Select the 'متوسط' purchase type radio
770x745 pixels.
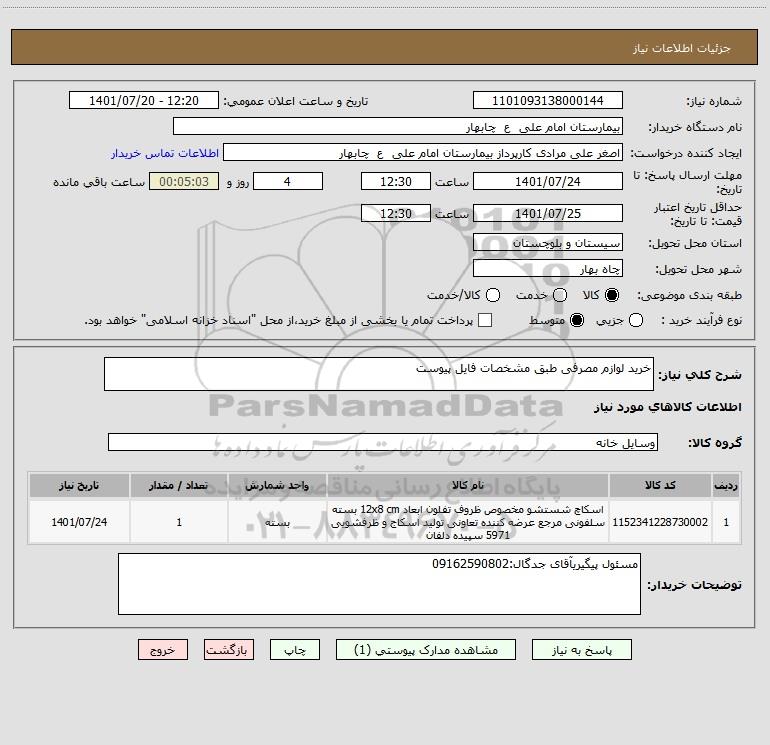(x=577, y=320)
